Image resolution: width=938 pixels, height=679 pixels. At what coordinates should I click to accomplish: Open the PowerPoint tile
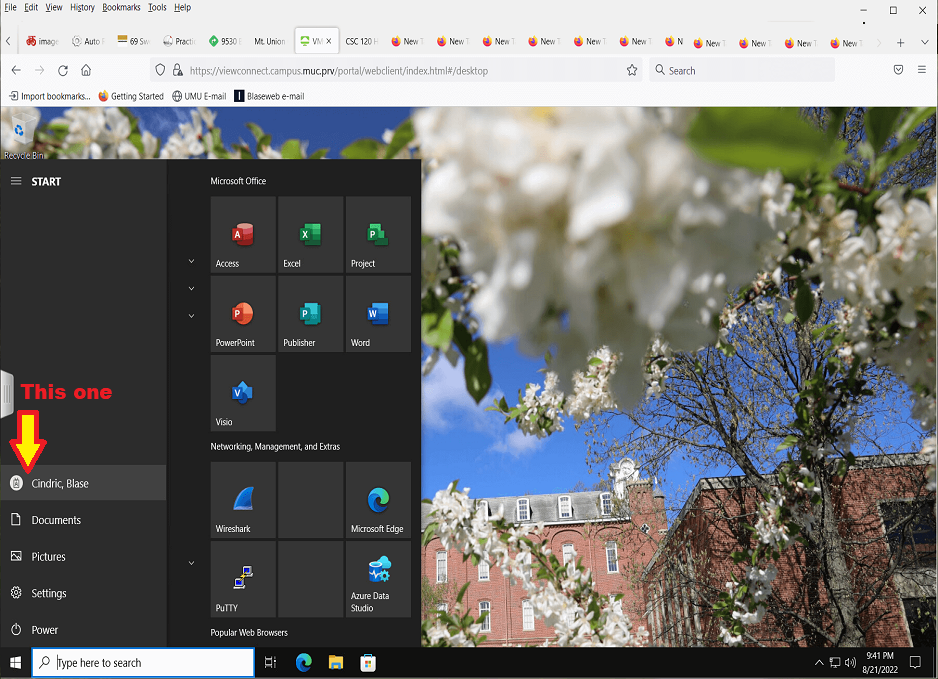243,314
